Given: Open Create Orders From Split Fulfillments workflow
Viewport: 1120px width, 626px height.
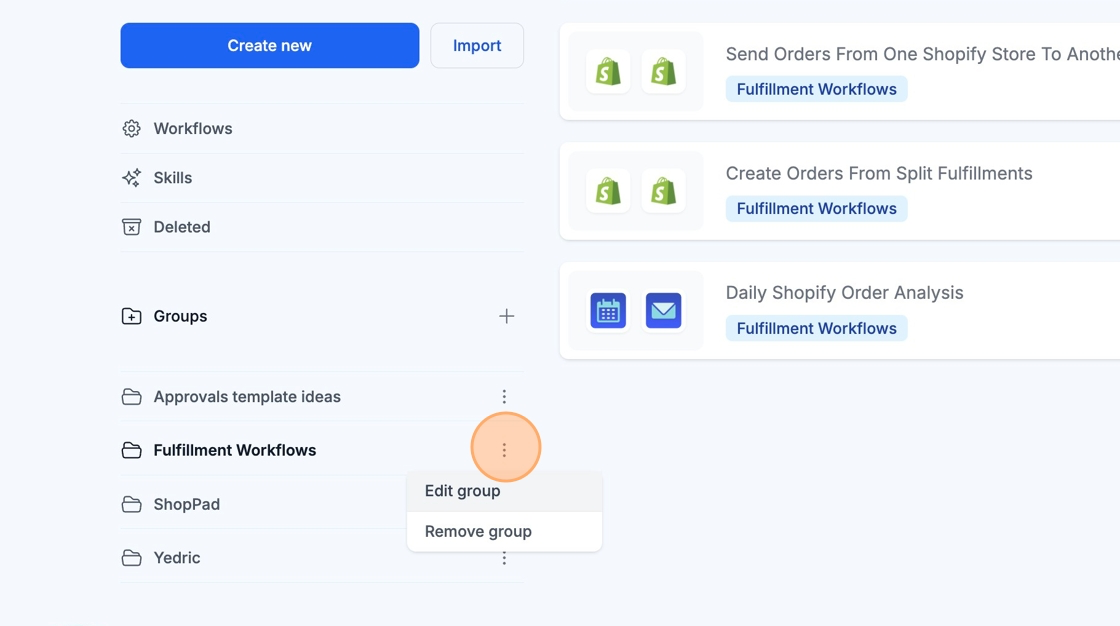Looking at the screenshot, I should click(878, 174).
